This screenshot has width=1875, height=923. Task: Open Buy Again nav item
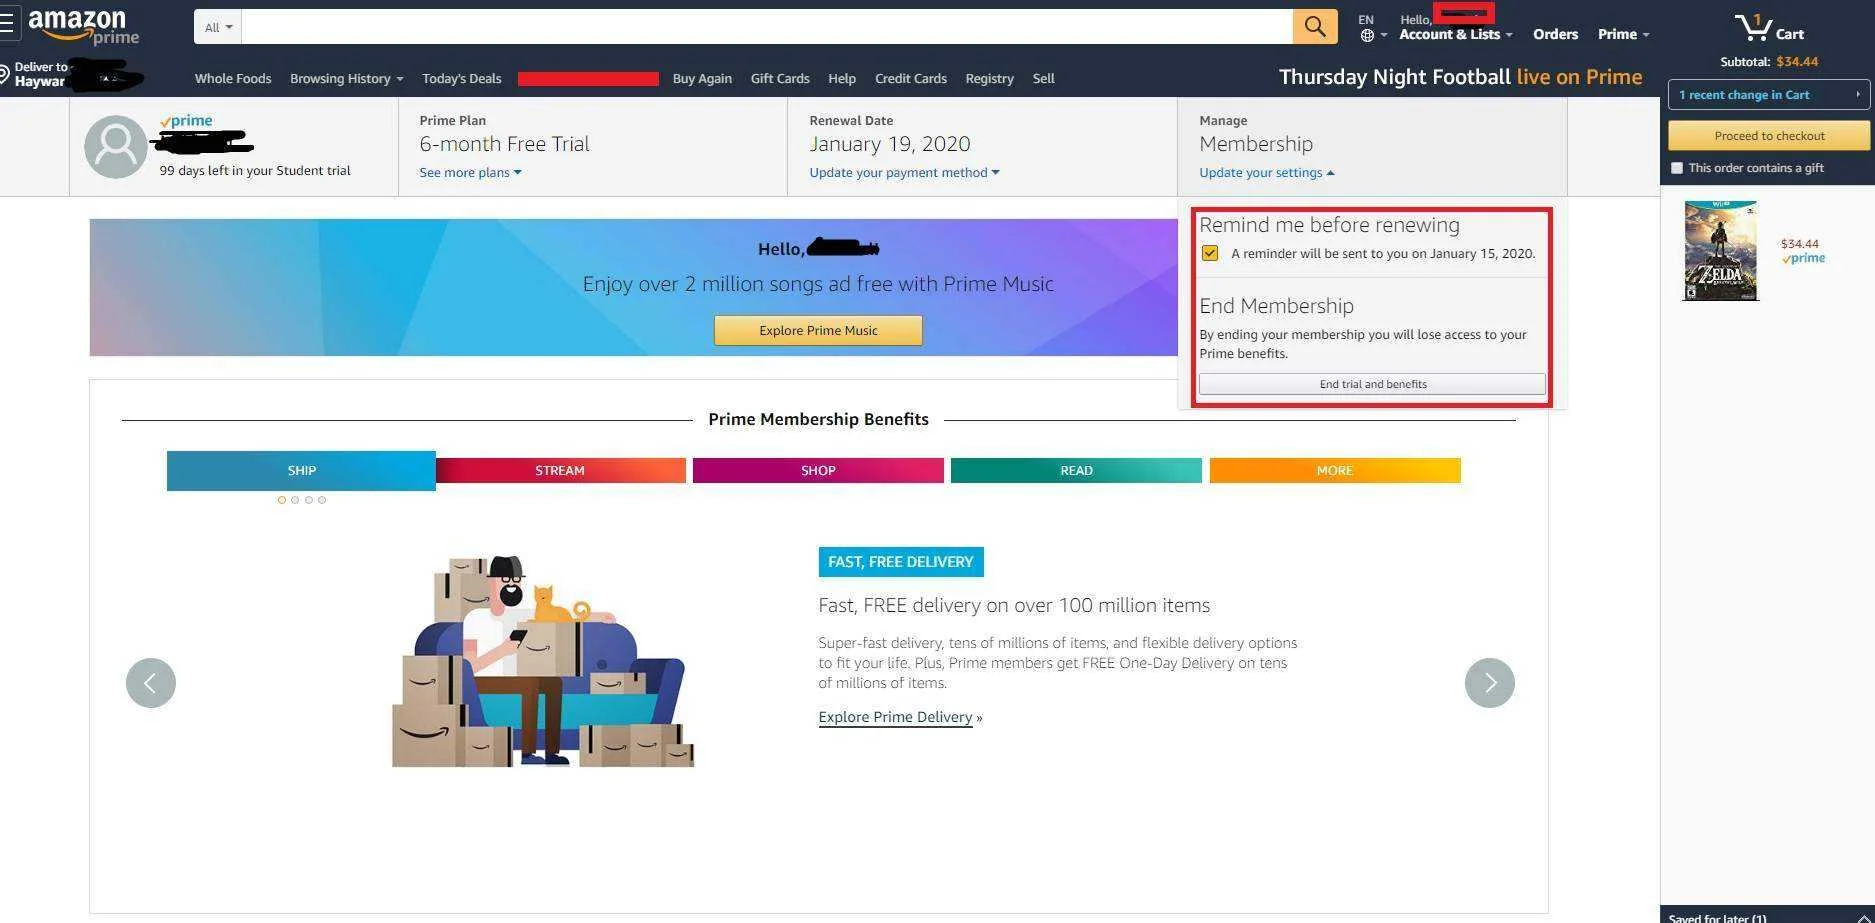coord(702,78)
